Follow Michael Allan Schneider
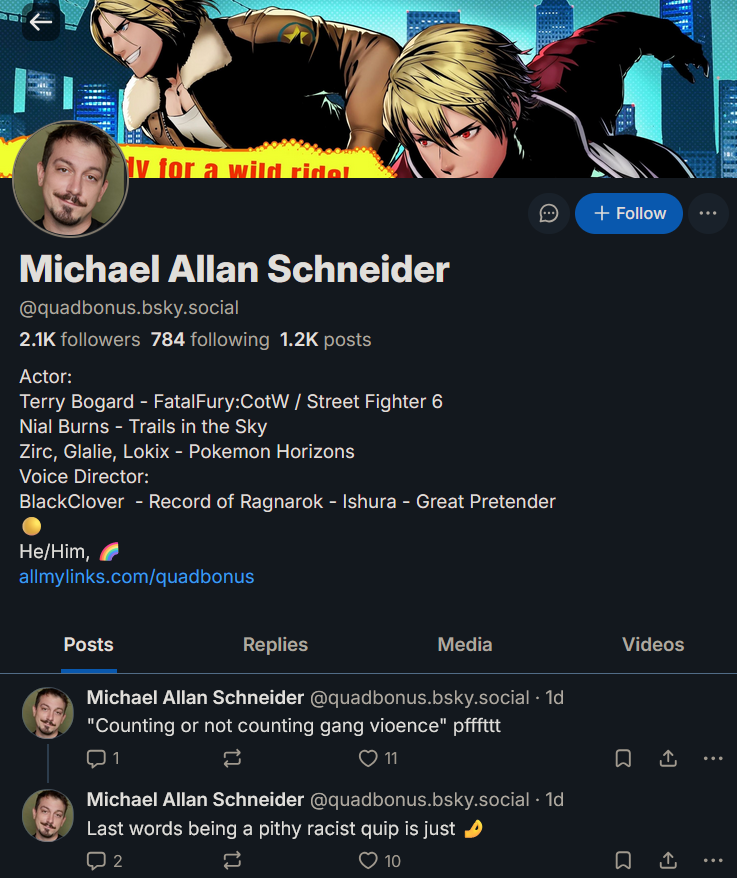 [x=629, y=213]
